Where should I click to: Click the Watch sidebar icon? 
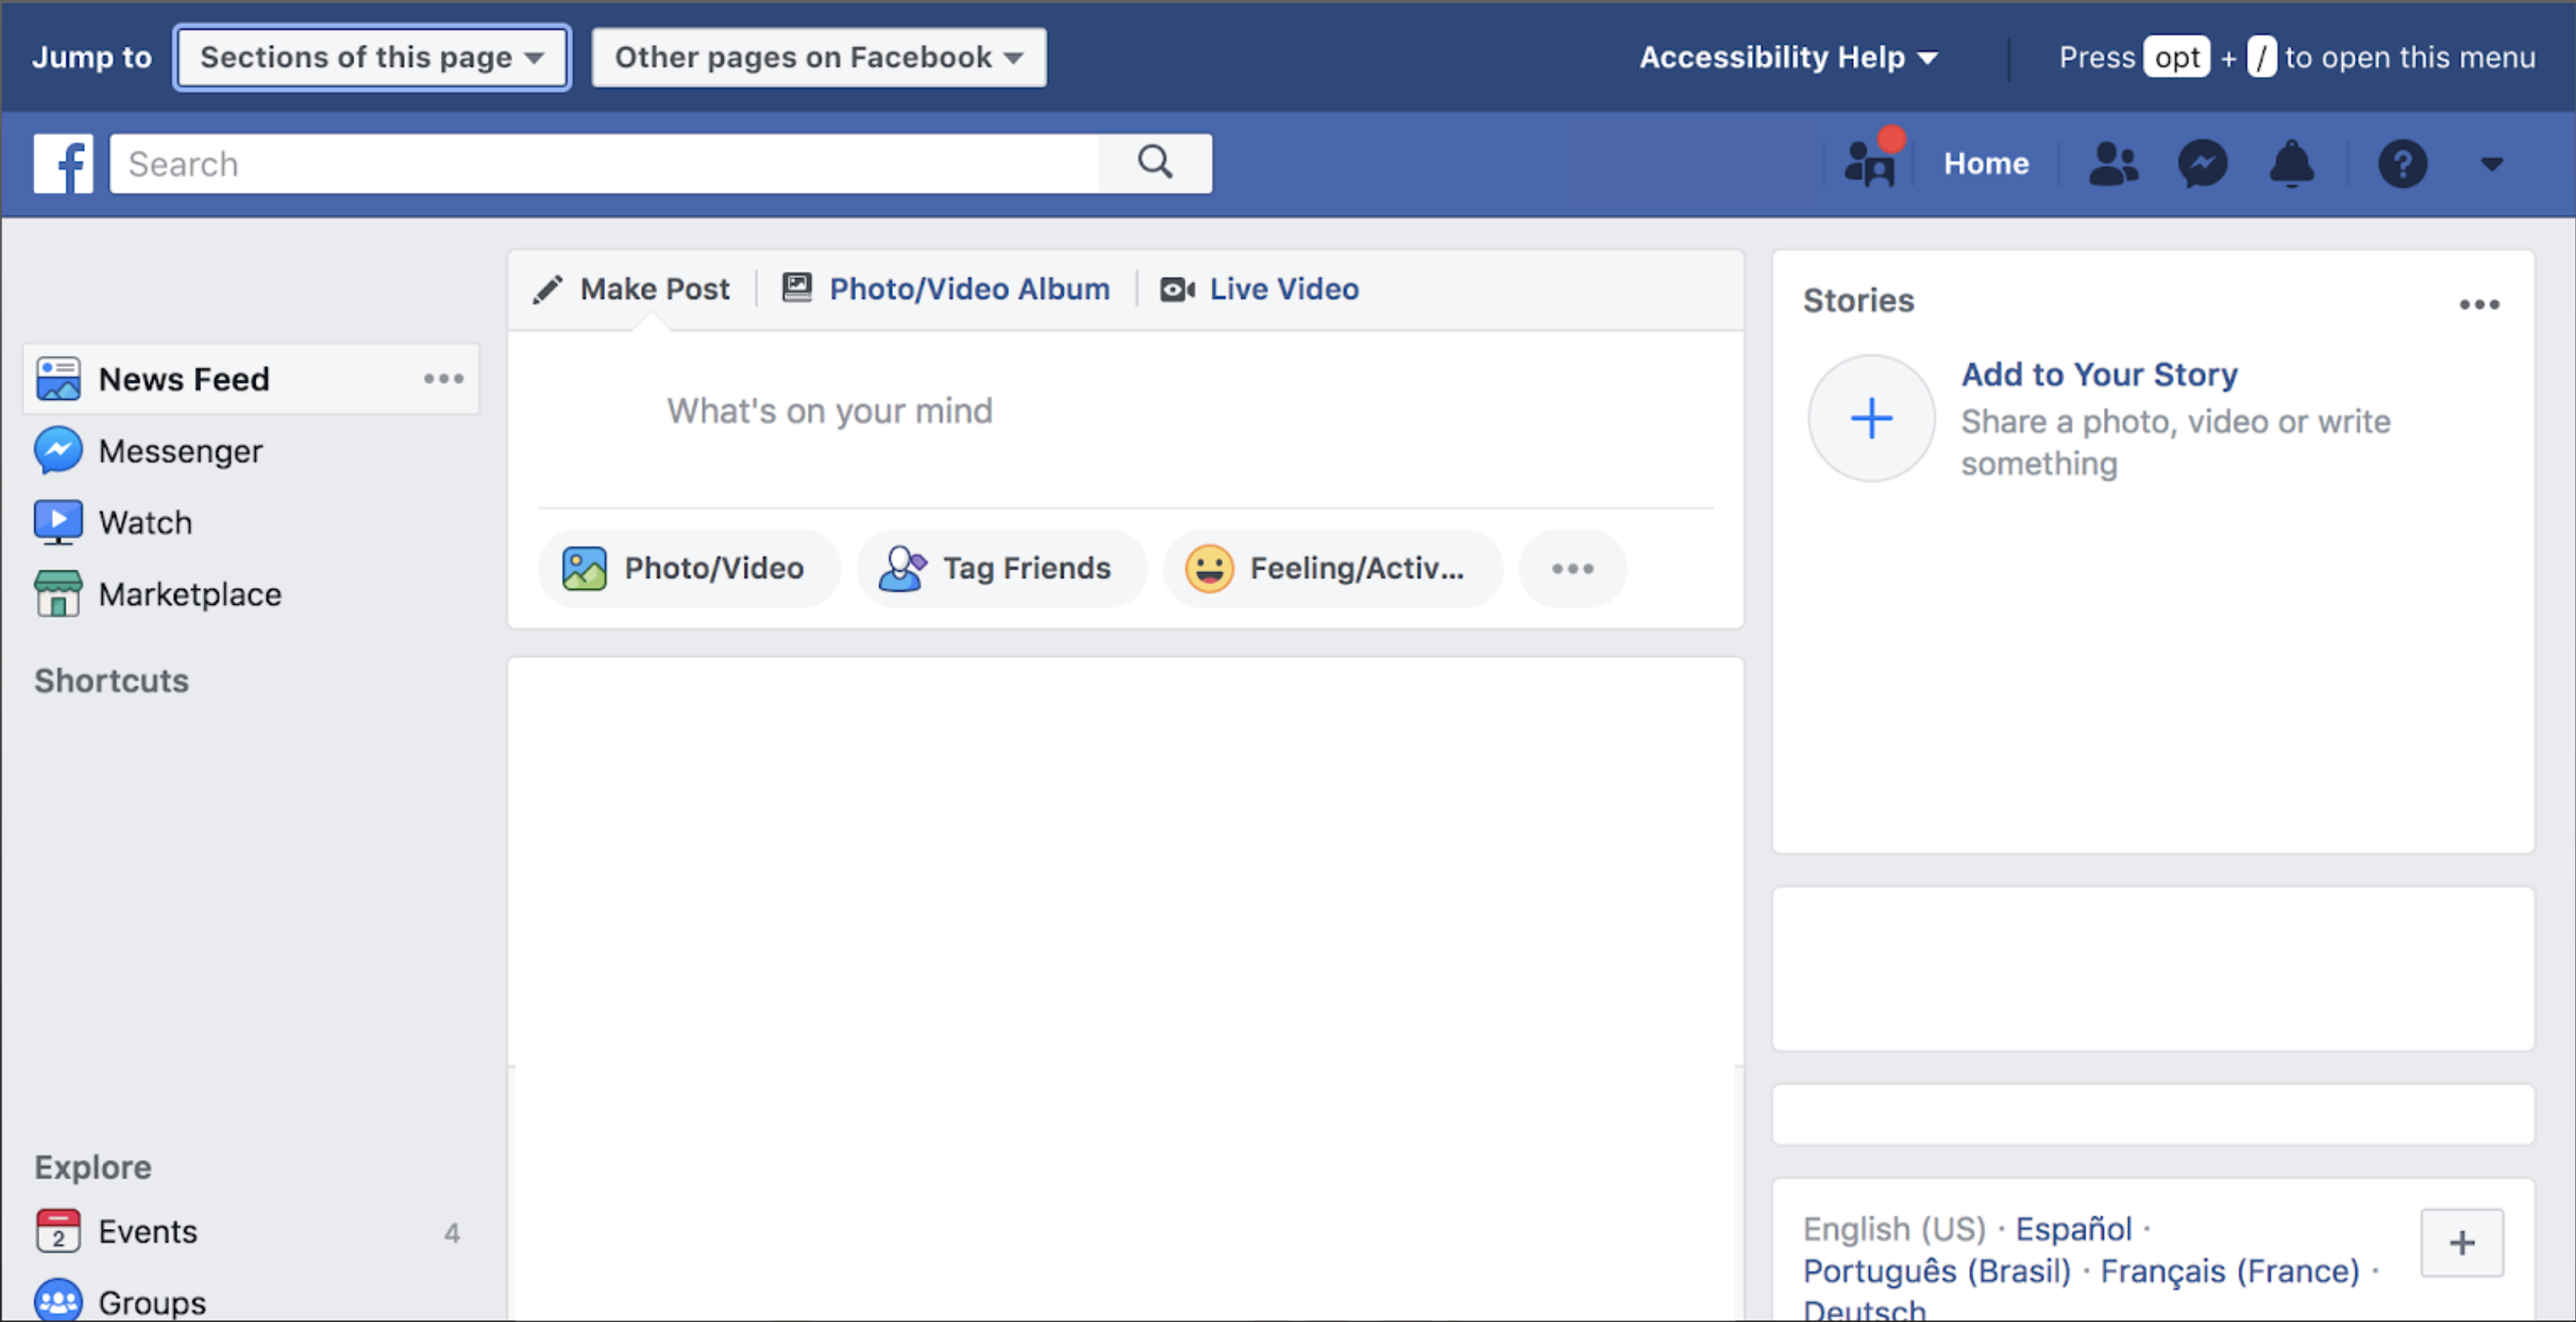tap(58, 523)
